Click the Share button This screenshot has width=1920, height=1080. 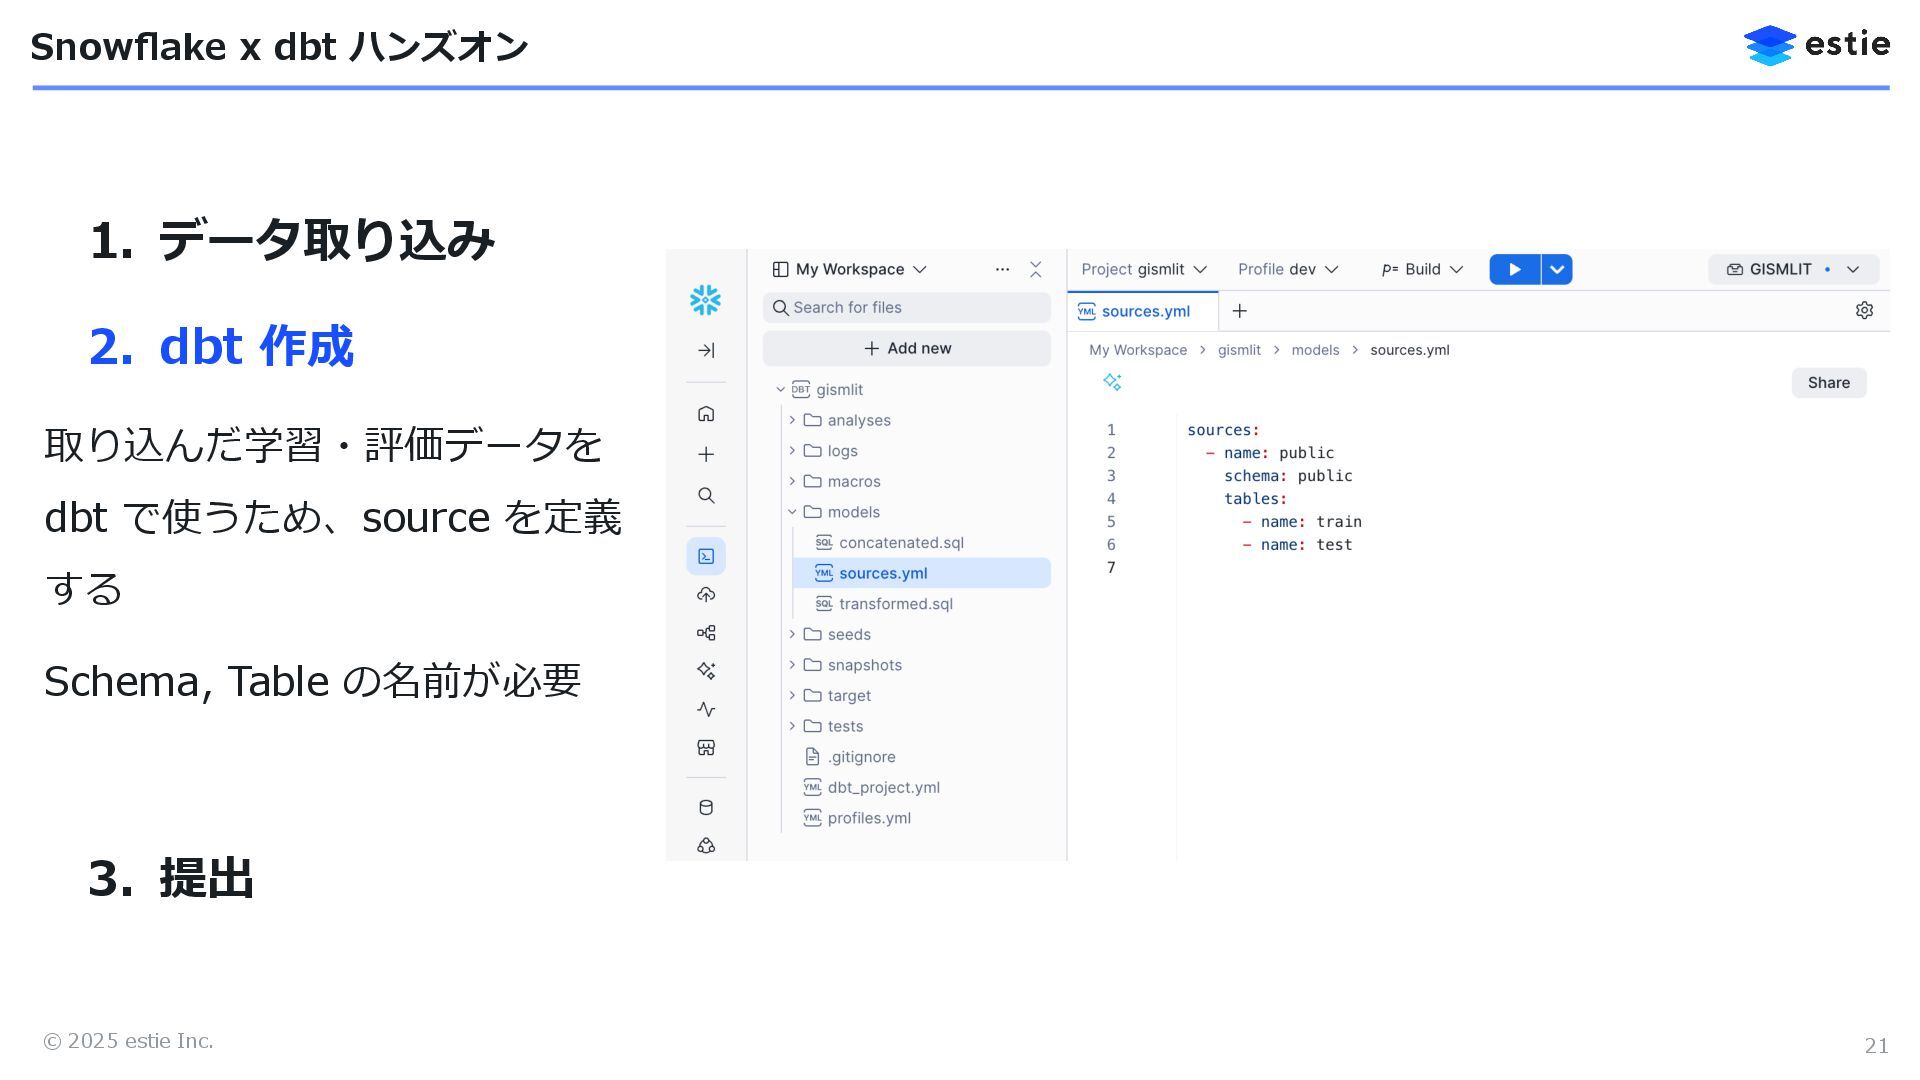[1828, 383]
